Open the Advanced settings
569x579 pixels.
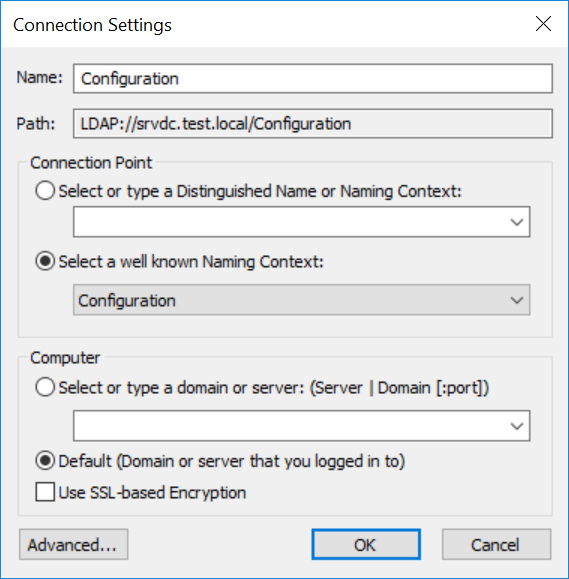[73, 544]
